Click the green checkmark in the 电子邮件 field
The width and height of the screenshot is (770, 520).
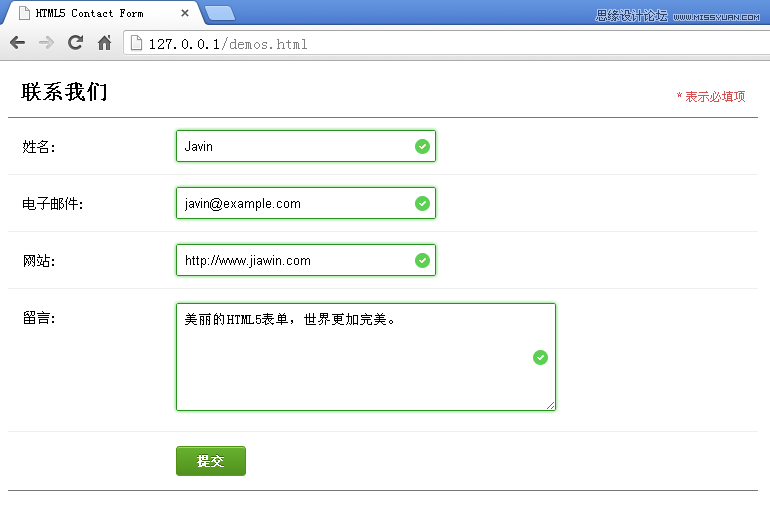(422, 203)
